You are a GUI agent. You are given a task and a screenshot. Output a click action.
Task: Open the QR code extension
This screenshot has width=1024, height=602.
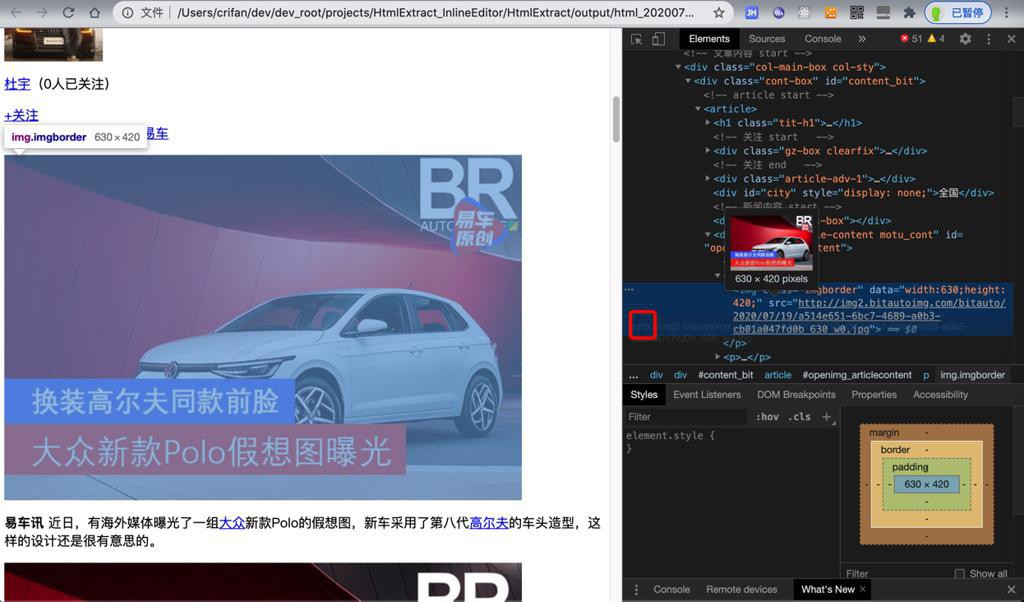857,12
